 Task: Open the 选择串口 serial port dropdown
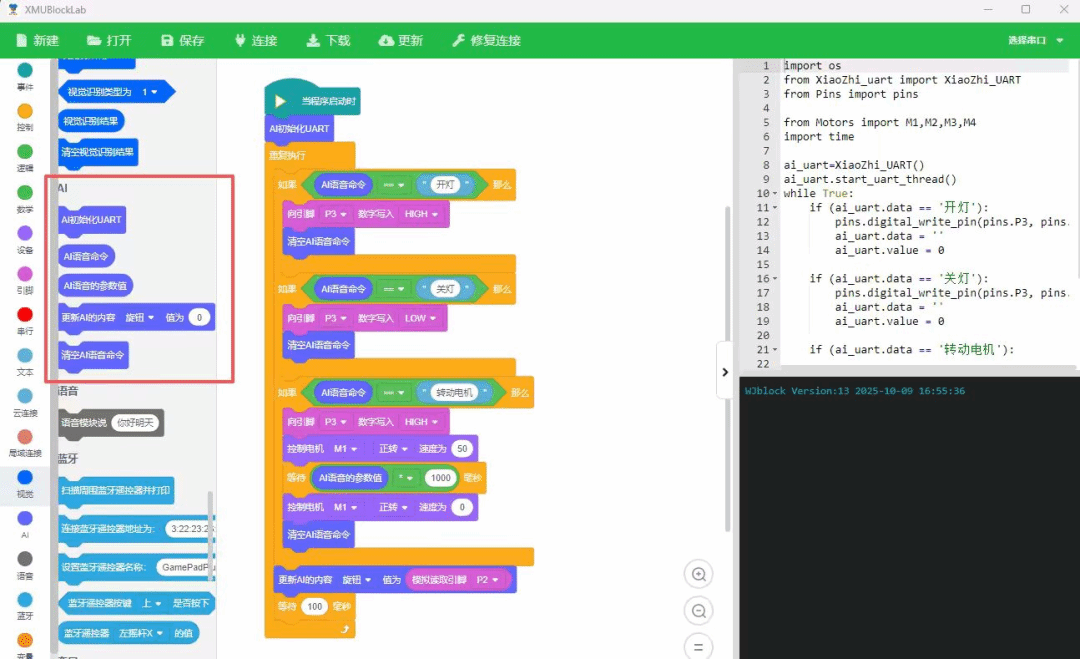pyautogui.click(x=1033, y=41)
